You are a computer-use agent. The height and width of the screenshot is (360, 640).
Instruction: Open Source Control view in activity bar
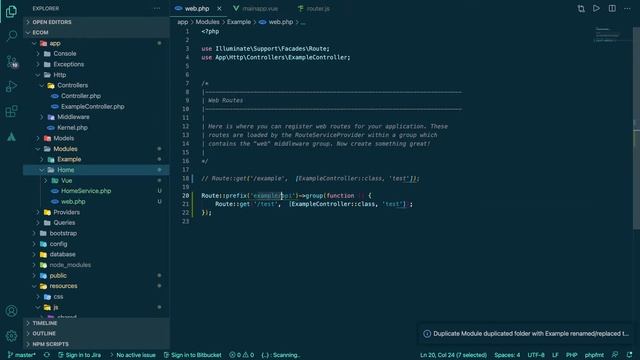coord(11,62)
